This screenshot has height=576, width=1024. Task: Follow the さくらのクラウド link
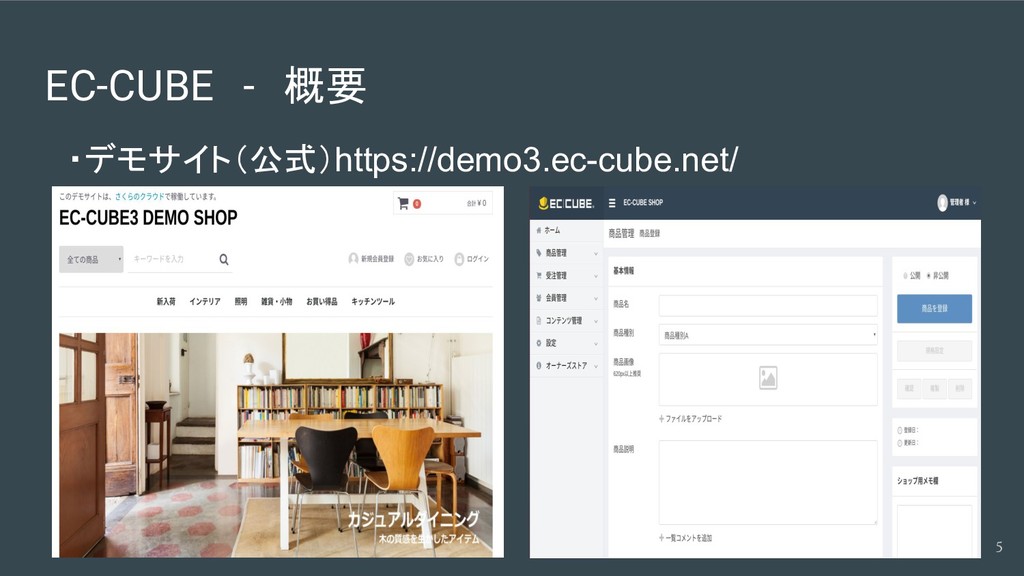(140, 196)
